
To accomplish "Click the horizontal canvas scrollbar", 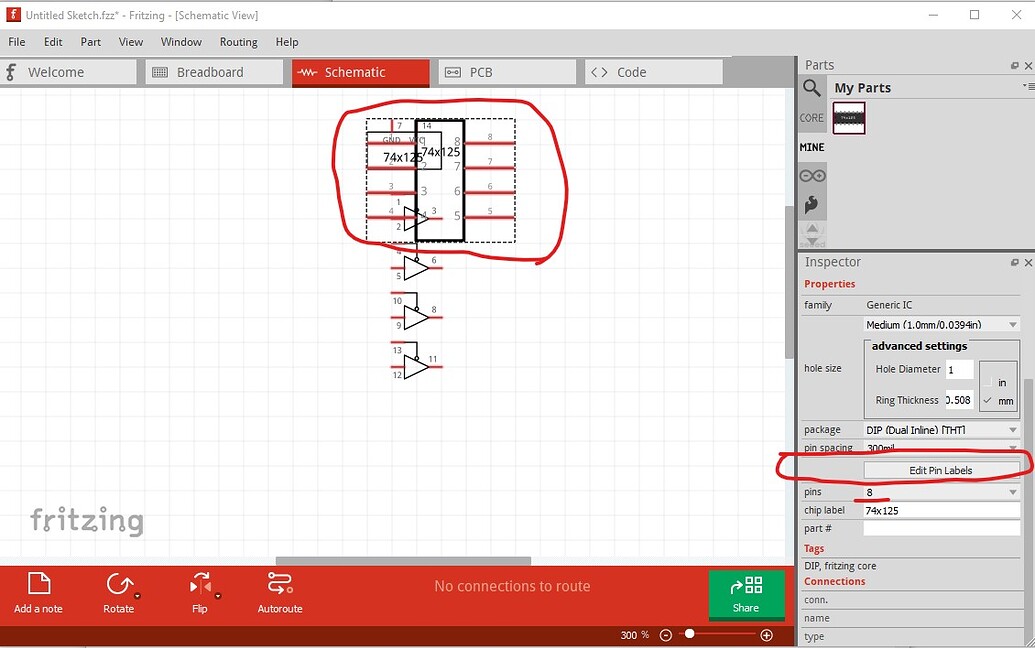I will pyautogui.click(x=403, y=561).
